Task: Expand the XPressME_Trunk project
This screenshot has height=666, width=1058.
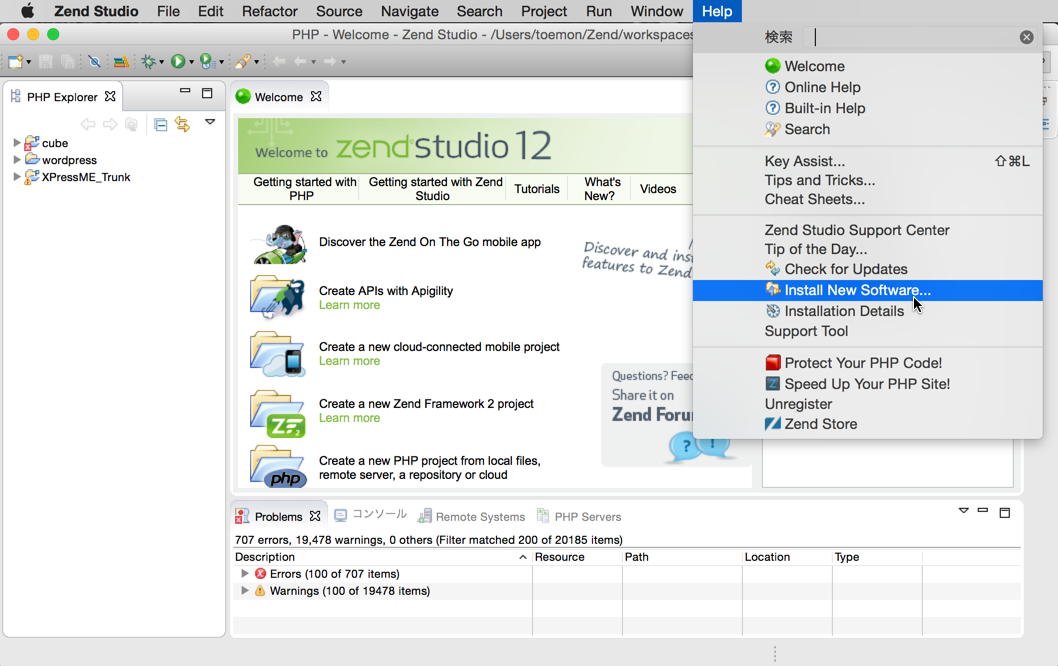Action: (17, 177)
